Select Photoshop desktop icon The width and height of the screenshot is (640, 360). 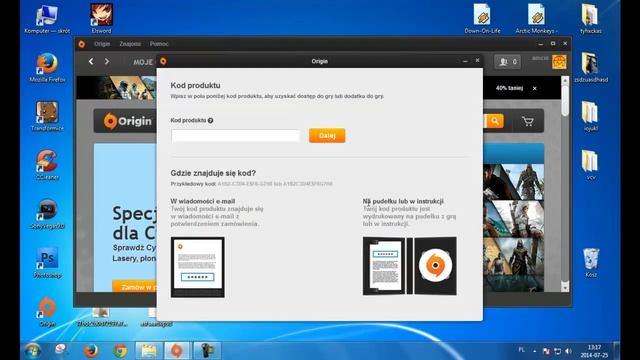point(47,263)
